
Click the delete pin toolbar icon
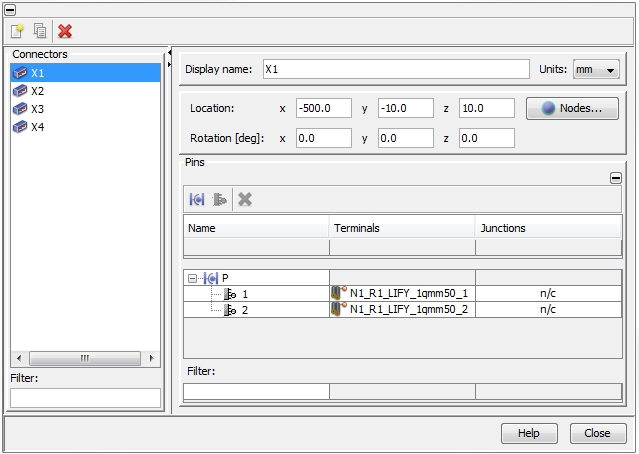(x=245, y=200)
